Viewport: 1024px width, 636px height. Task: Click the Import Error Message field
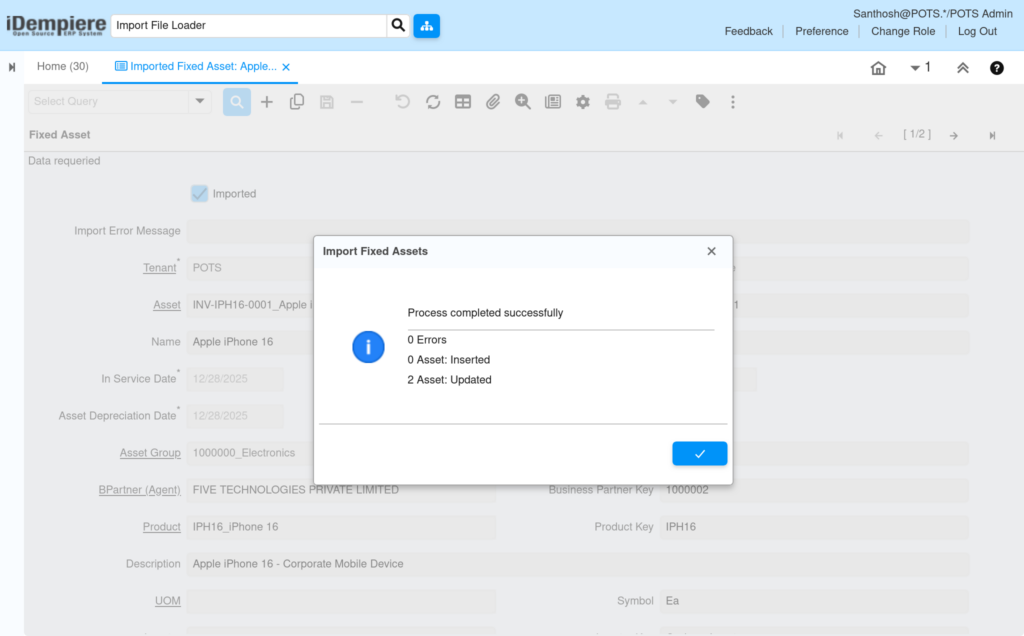point(577,231)
